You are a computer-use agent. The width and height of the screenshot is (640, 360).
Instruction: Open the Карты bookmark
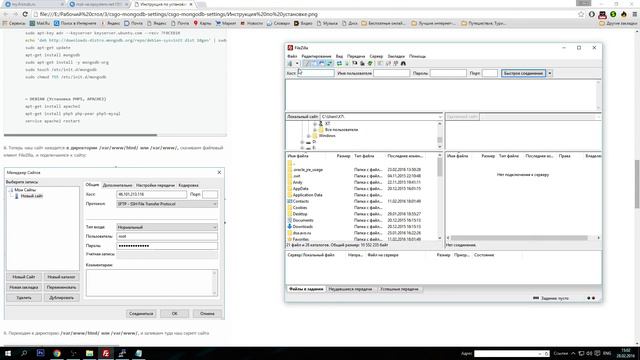[x=202, y=23]
